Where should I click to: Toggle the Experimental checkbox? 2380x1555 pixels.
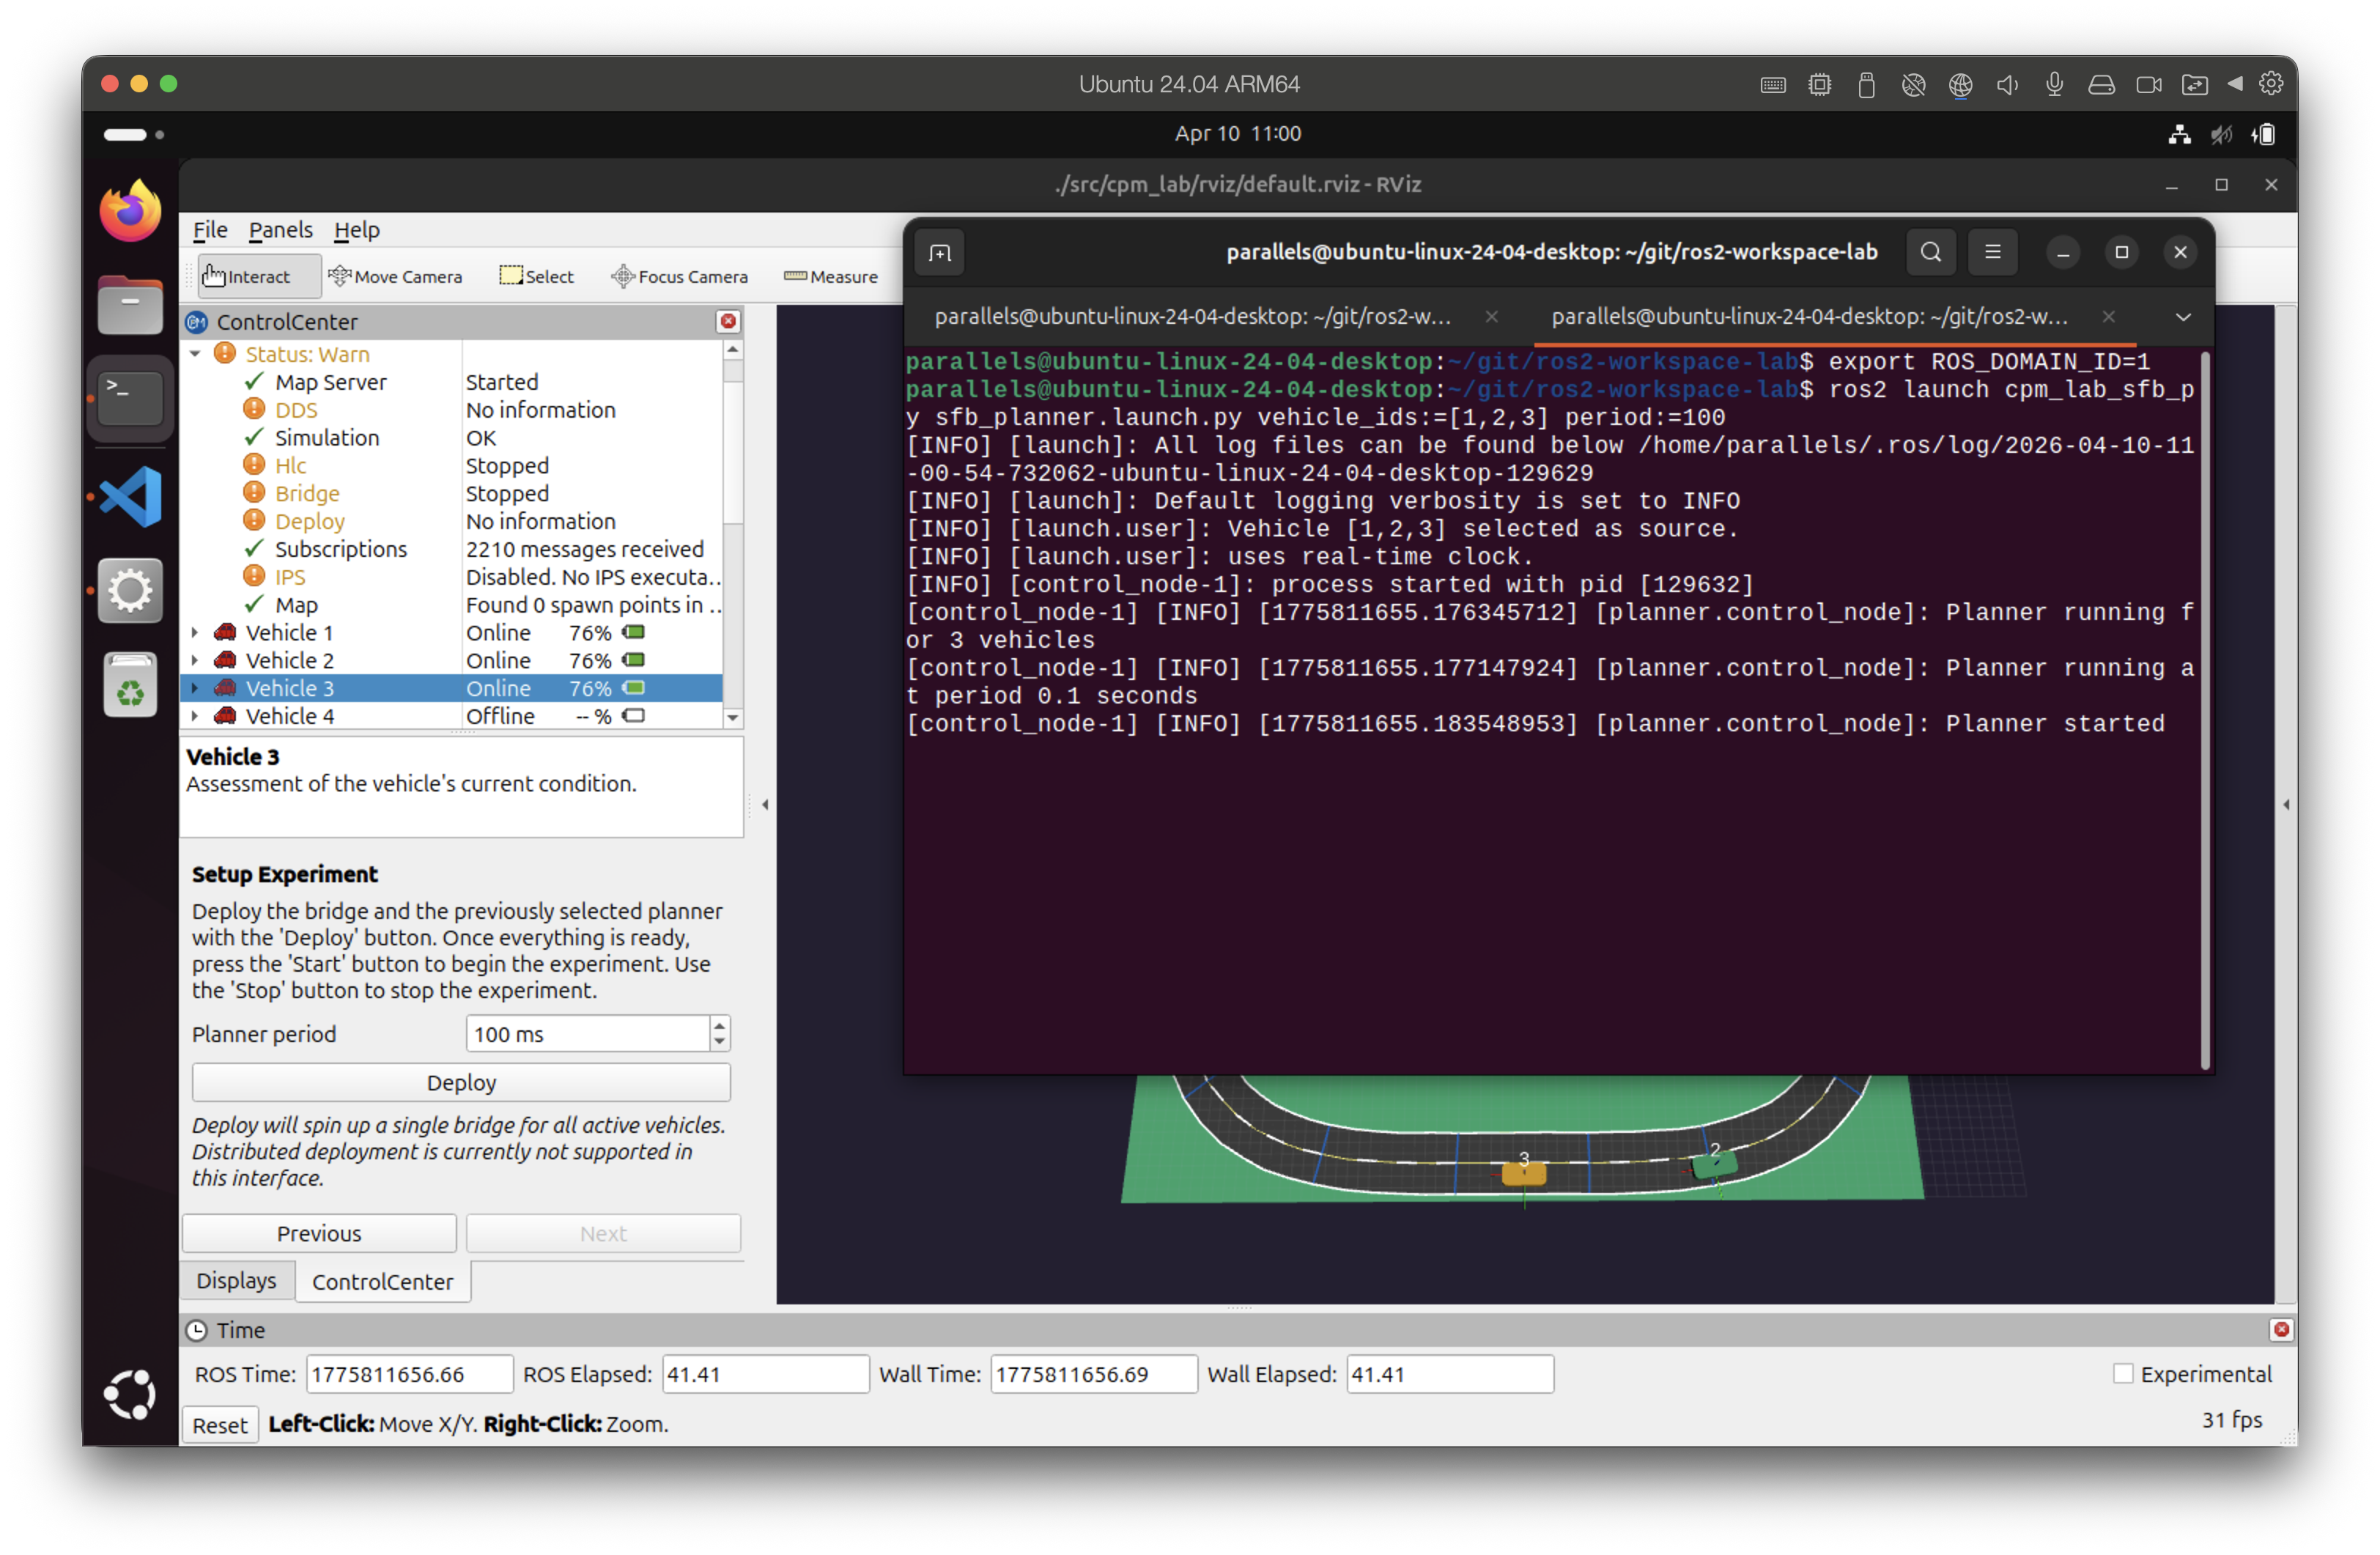click(2123, 1374)
